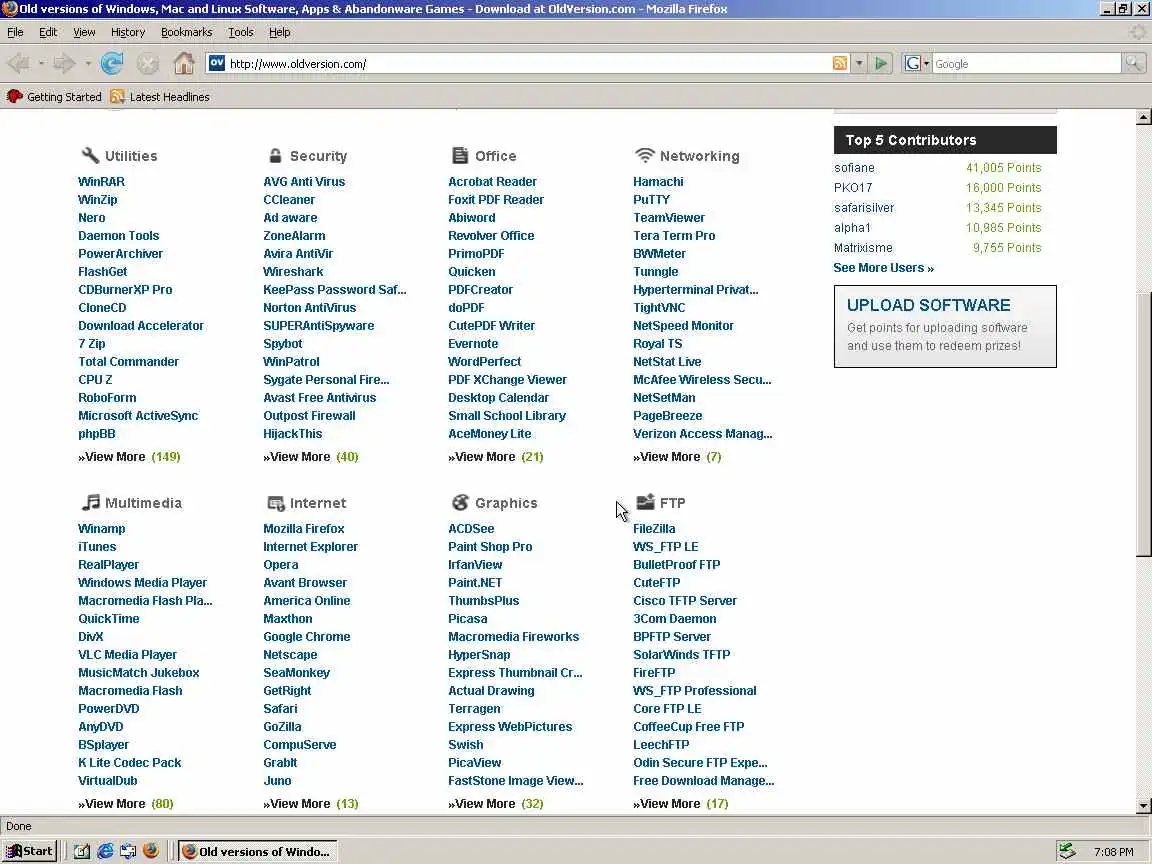Click the Firefox Back arrow button
This screenshot has width=1152, height=864.
coord(18,64)
